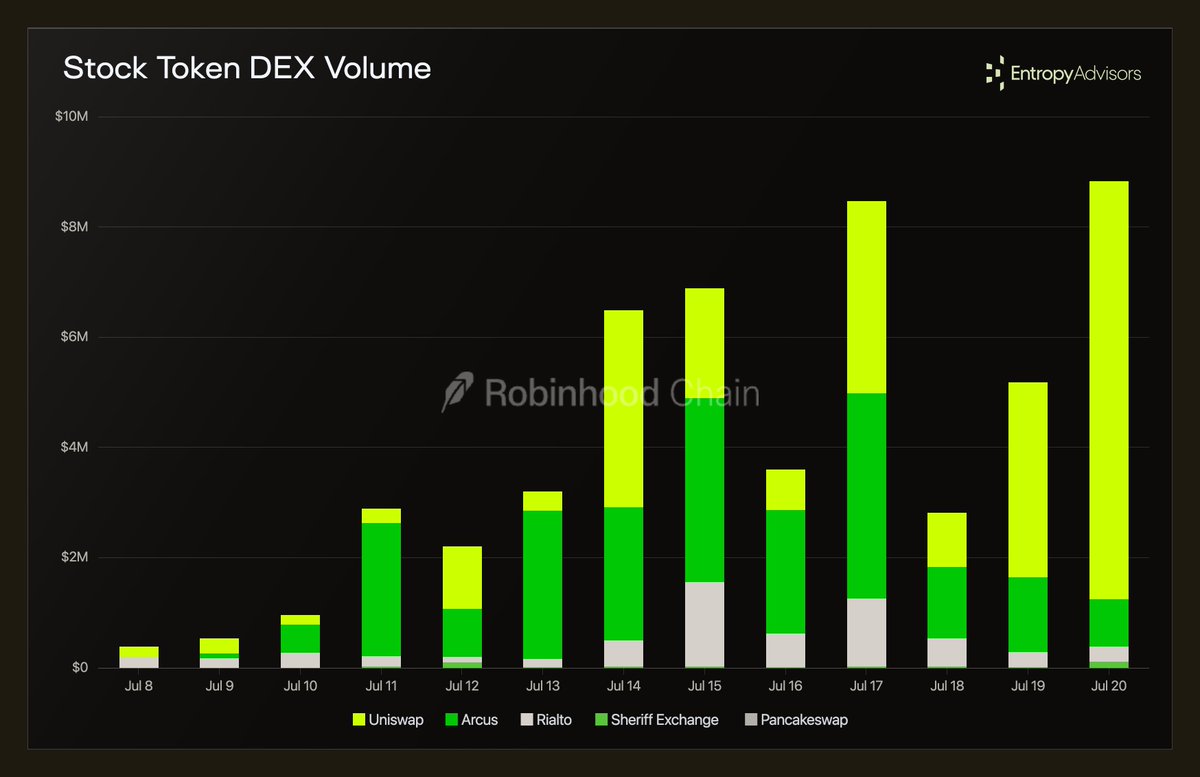Select the Uniswap segment of Jul 18 bar
1200x777 pixels.
(x=947, y=540)
